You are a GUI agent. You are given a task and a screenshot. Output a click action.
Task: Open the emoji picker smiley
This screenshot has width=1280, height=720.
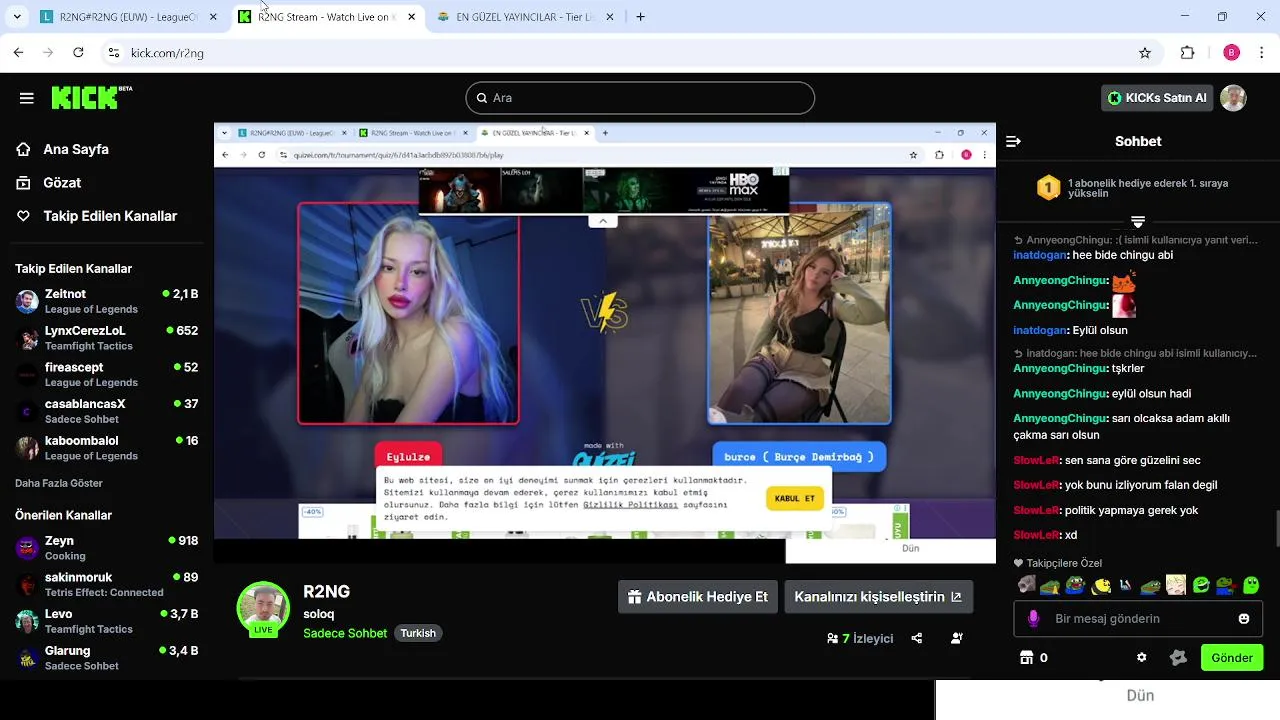pos(1244,619)
